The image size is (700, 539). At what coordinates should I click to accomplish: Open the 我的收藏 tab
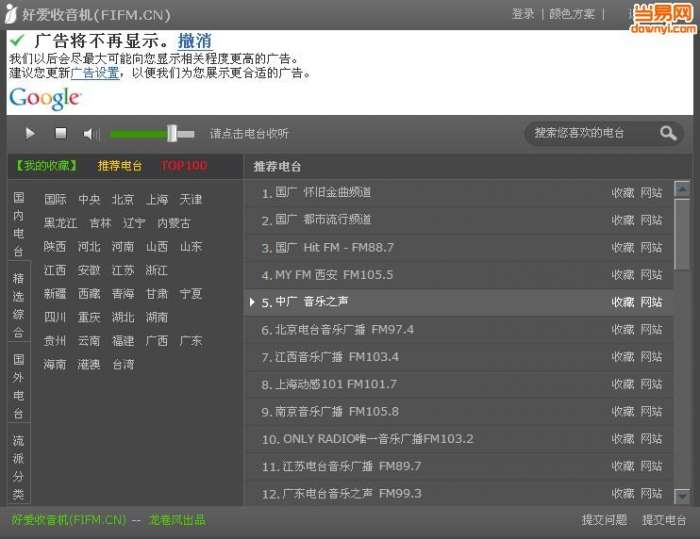pyautogui.click(x=46, y=166)
